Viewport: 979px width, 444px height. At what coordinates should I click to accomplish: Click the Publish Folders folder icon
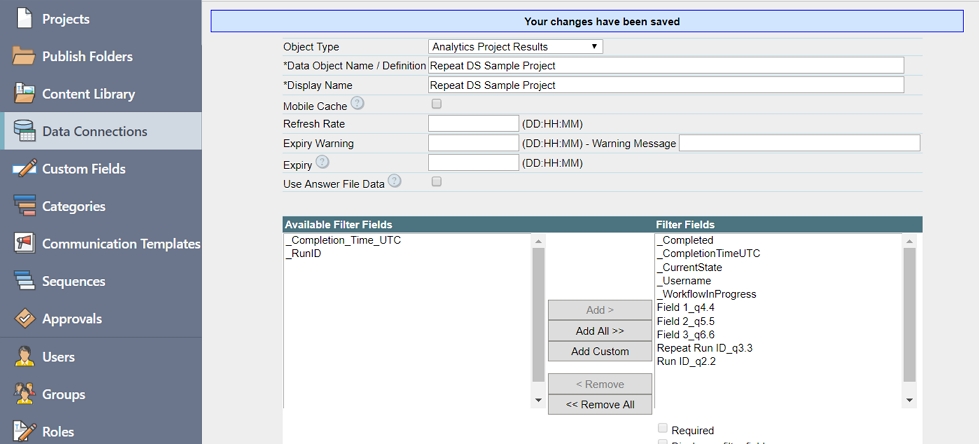[x=24, y=56]
